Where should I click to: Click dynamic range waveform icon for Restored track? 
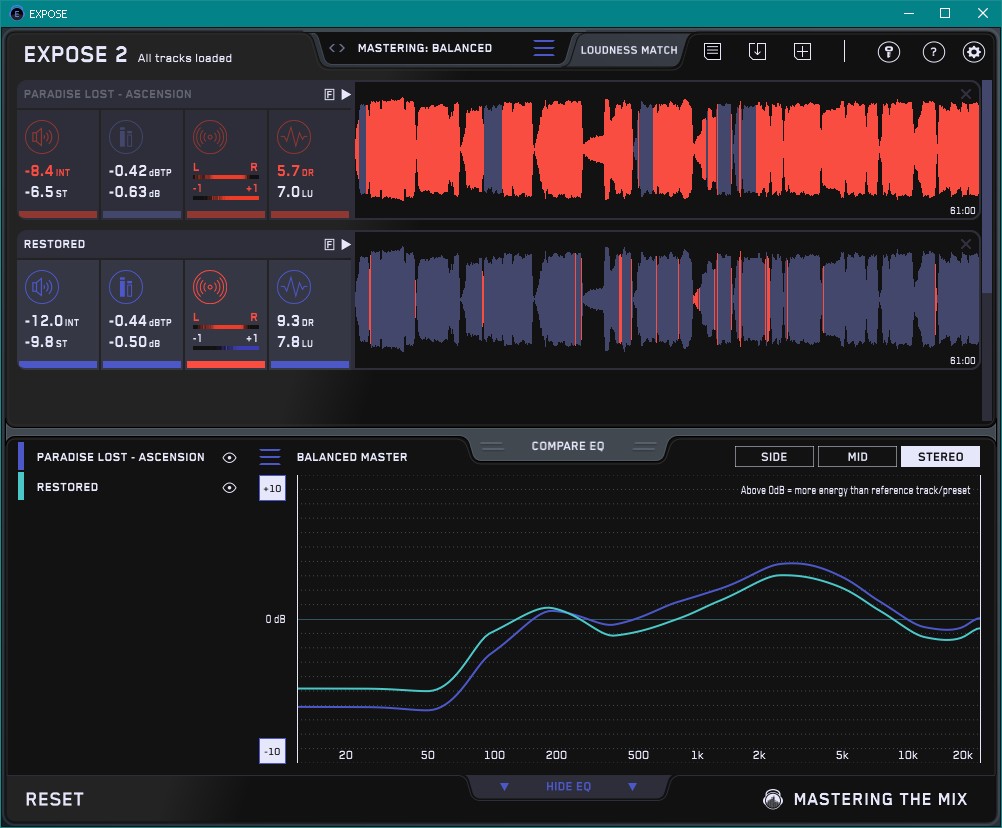pyautogui.click(x=294, y=286)
